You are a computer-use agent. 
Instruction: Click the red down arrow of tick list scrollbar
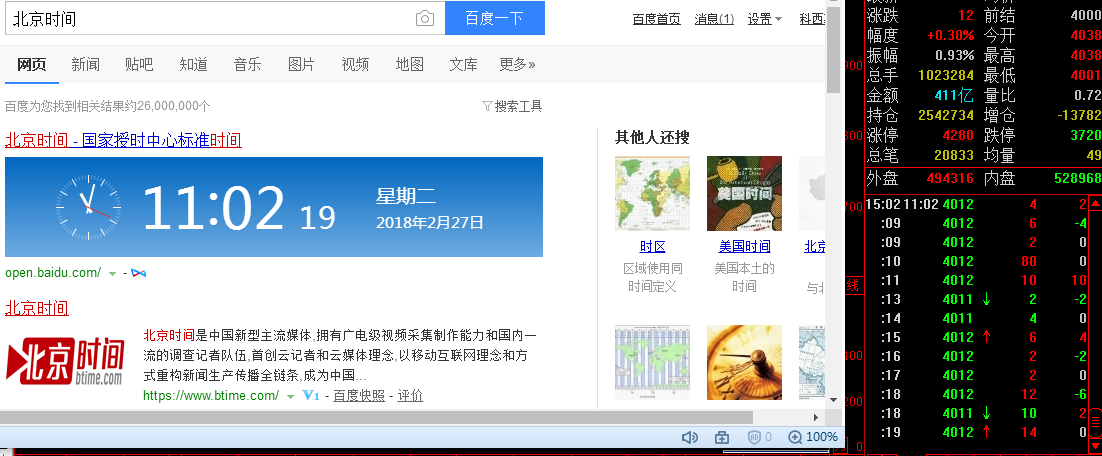1095,445
